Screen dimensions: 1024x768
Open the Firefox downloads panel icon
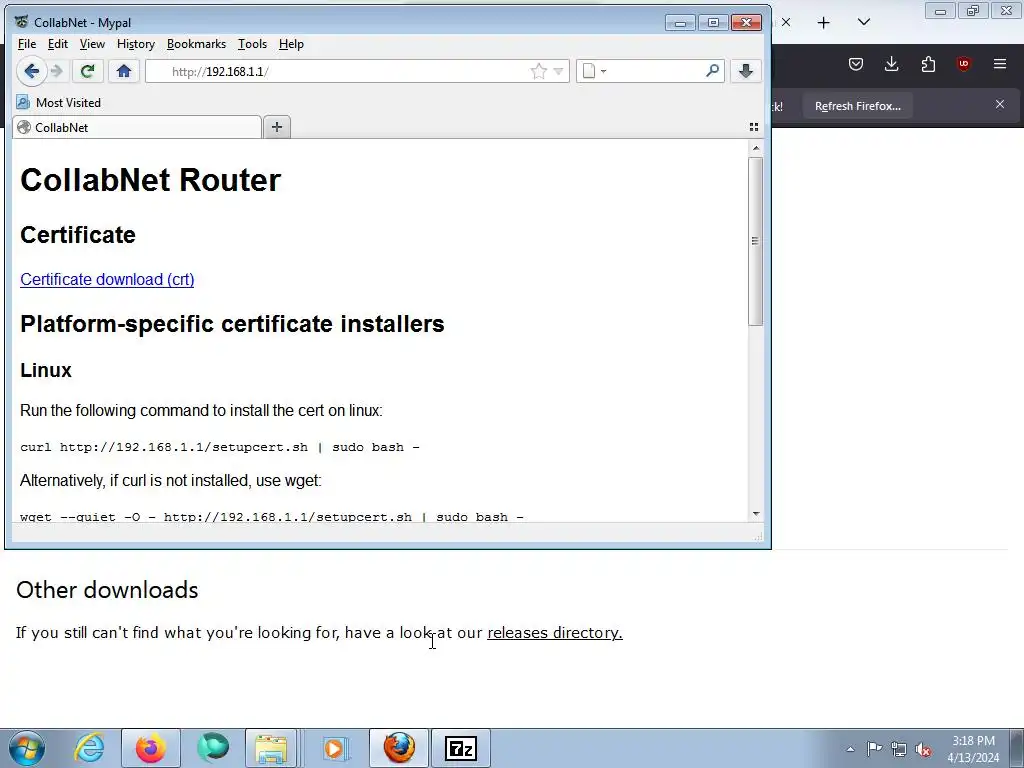891,64
